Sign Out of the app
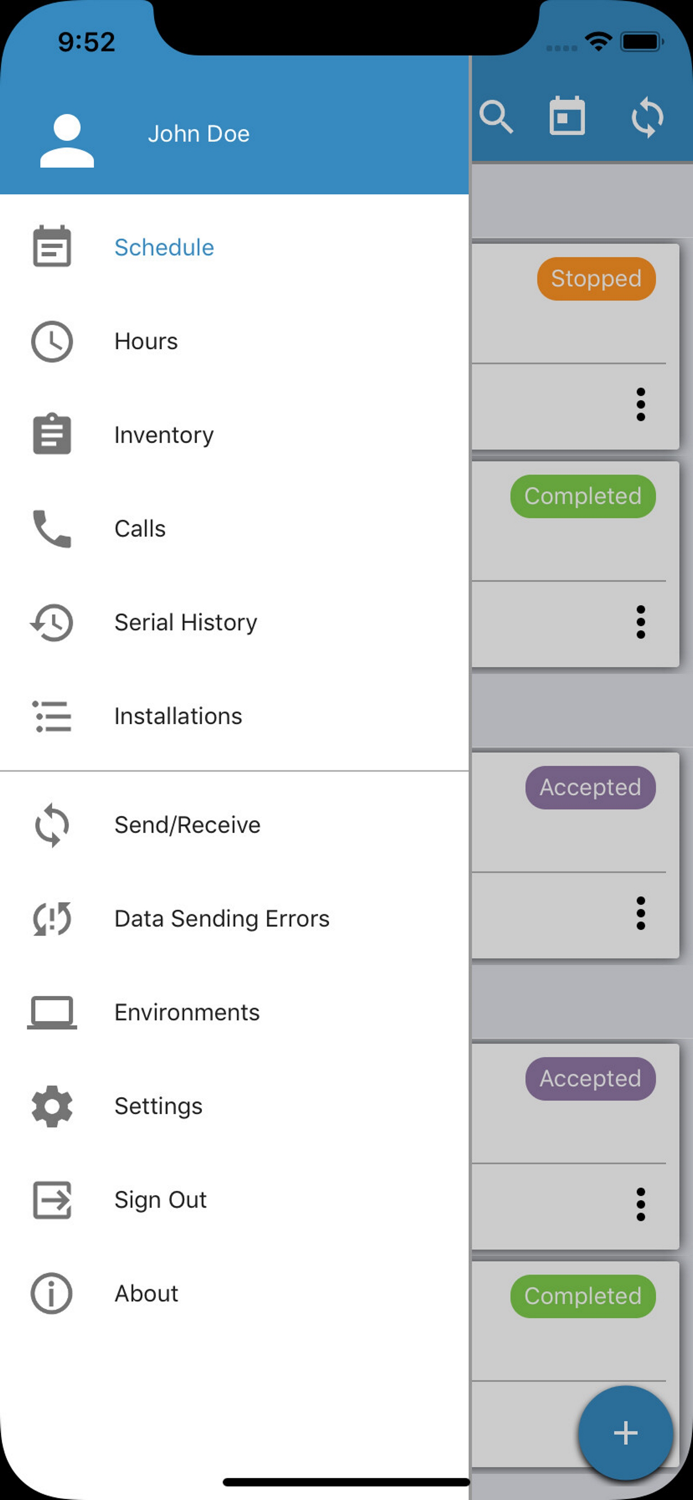Image resolution: width=693 pixels, height=1500 pixels. [160, 1199]
